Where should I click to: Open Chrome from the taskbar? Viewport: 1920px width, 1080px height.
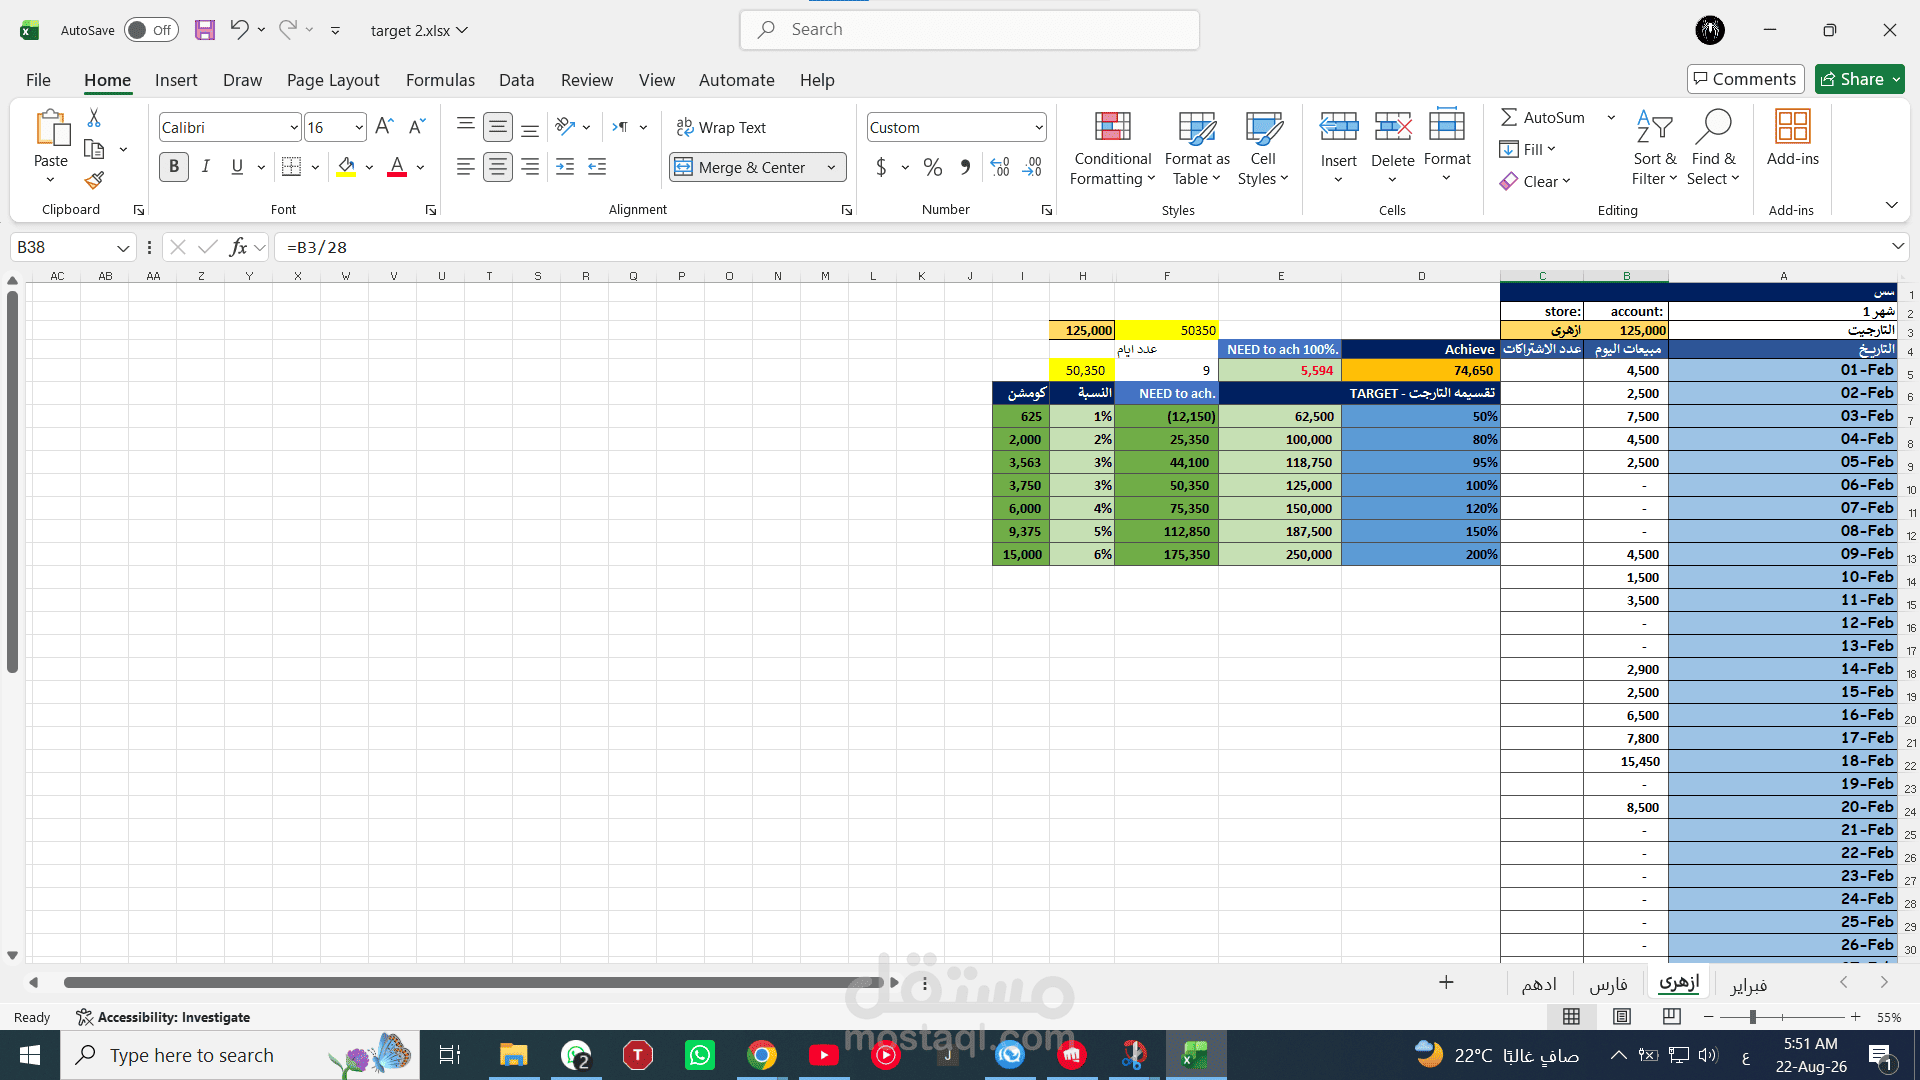click(x=762, y=1055)
